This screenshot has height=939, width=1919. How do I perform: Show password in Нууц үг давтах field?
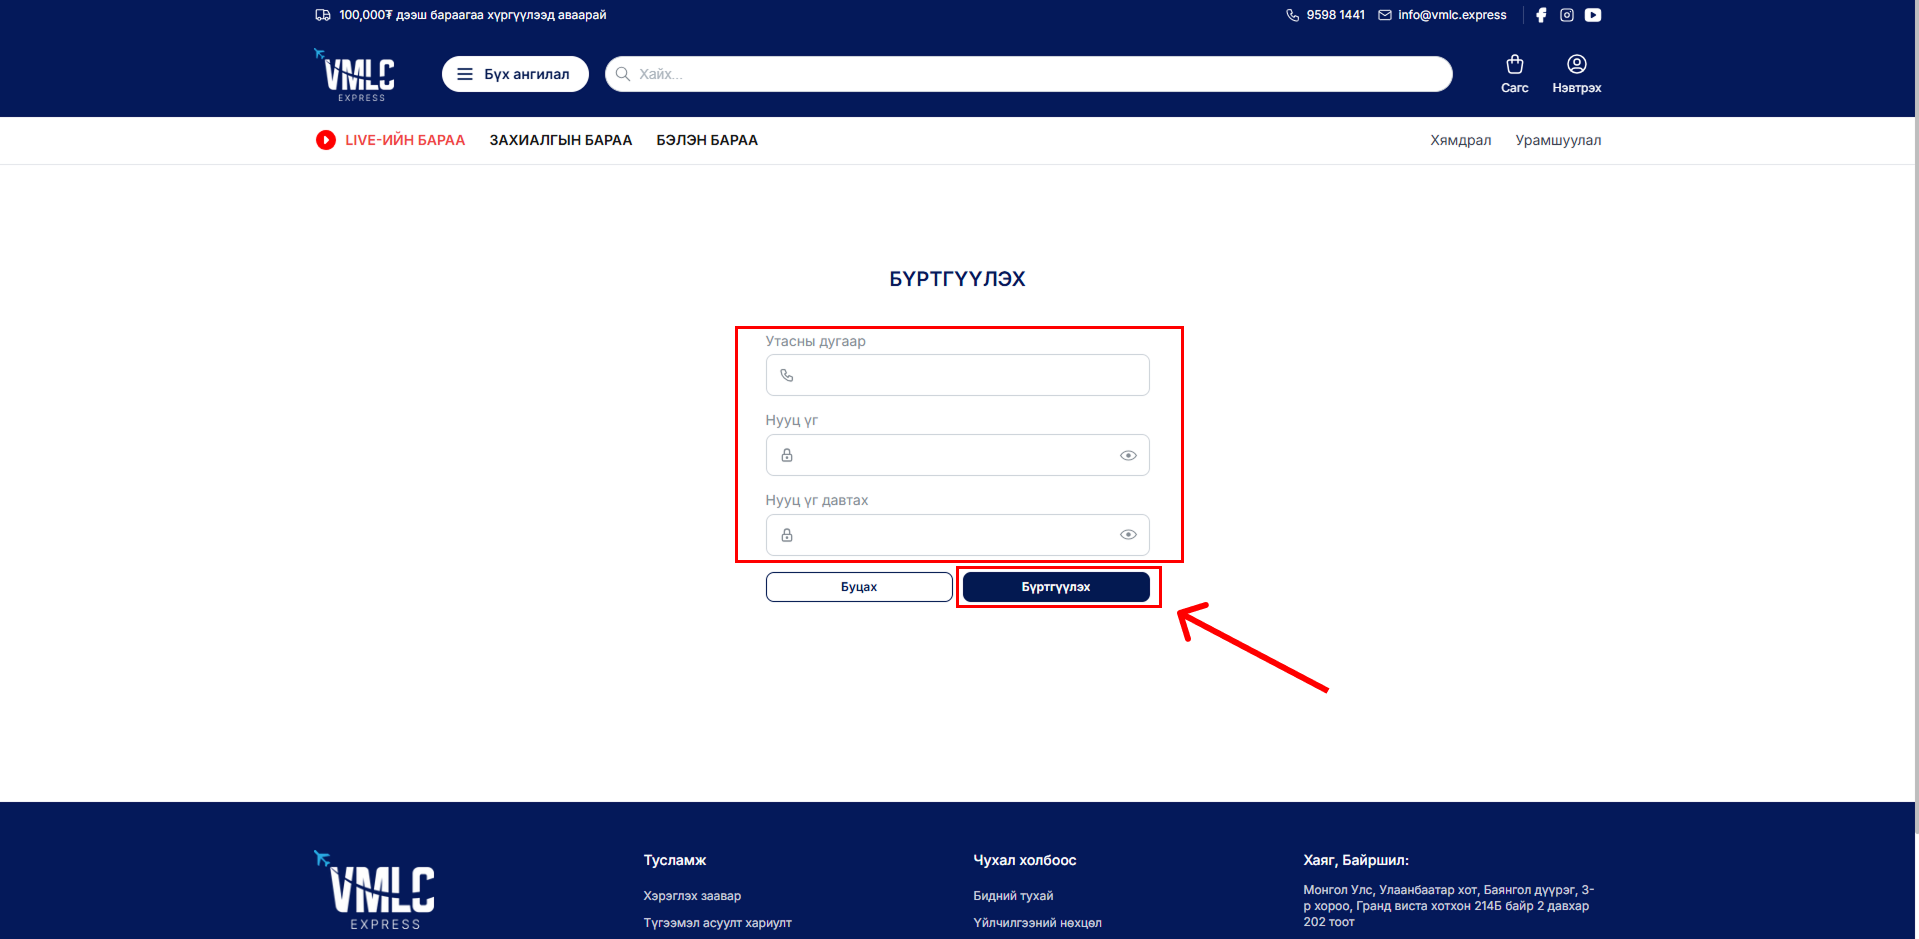click(x=1128, y=535)
